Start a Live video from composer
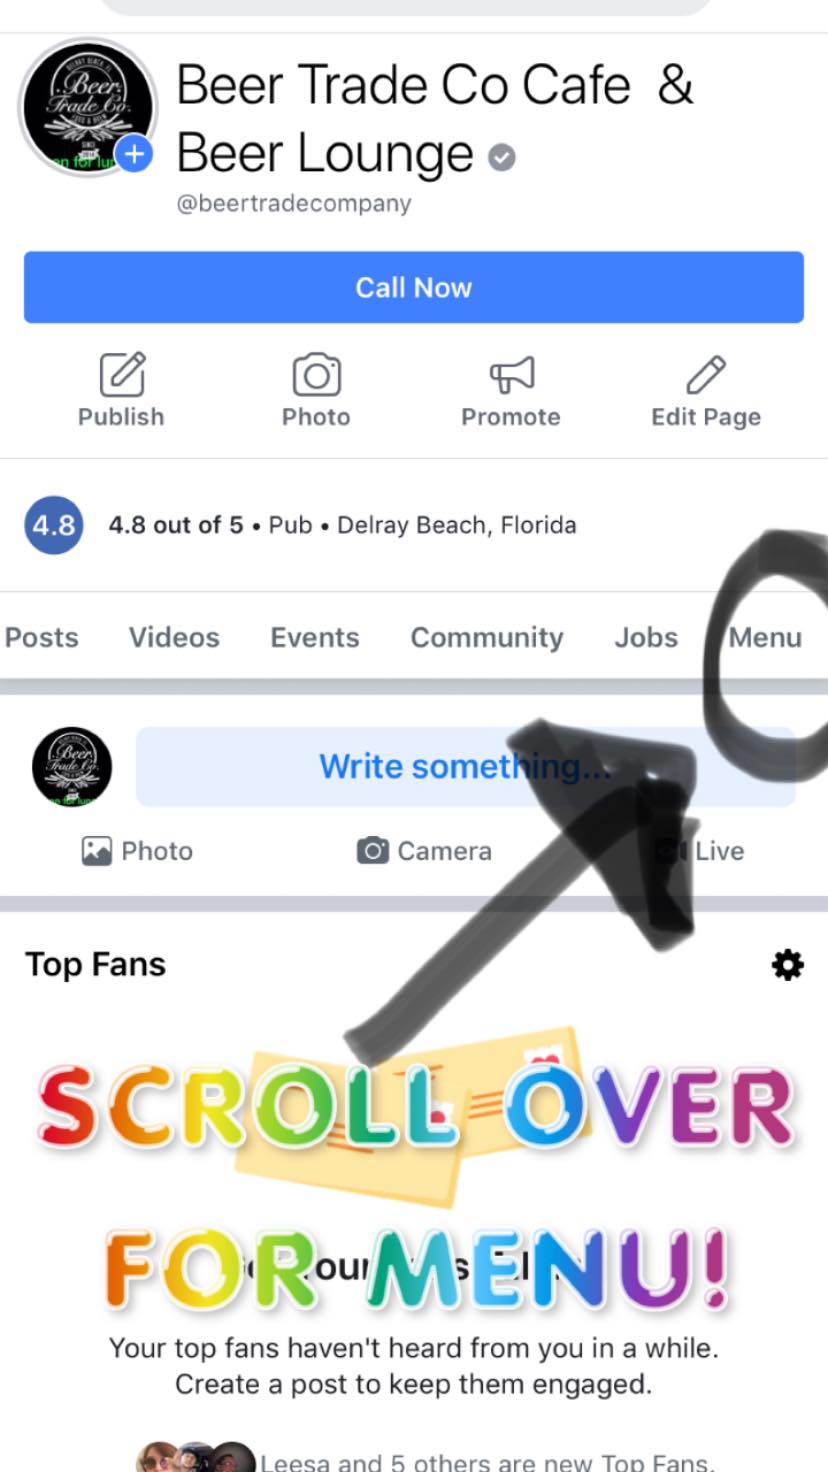The height and width of the screenshot is (1472, 828). click(699, 851)
